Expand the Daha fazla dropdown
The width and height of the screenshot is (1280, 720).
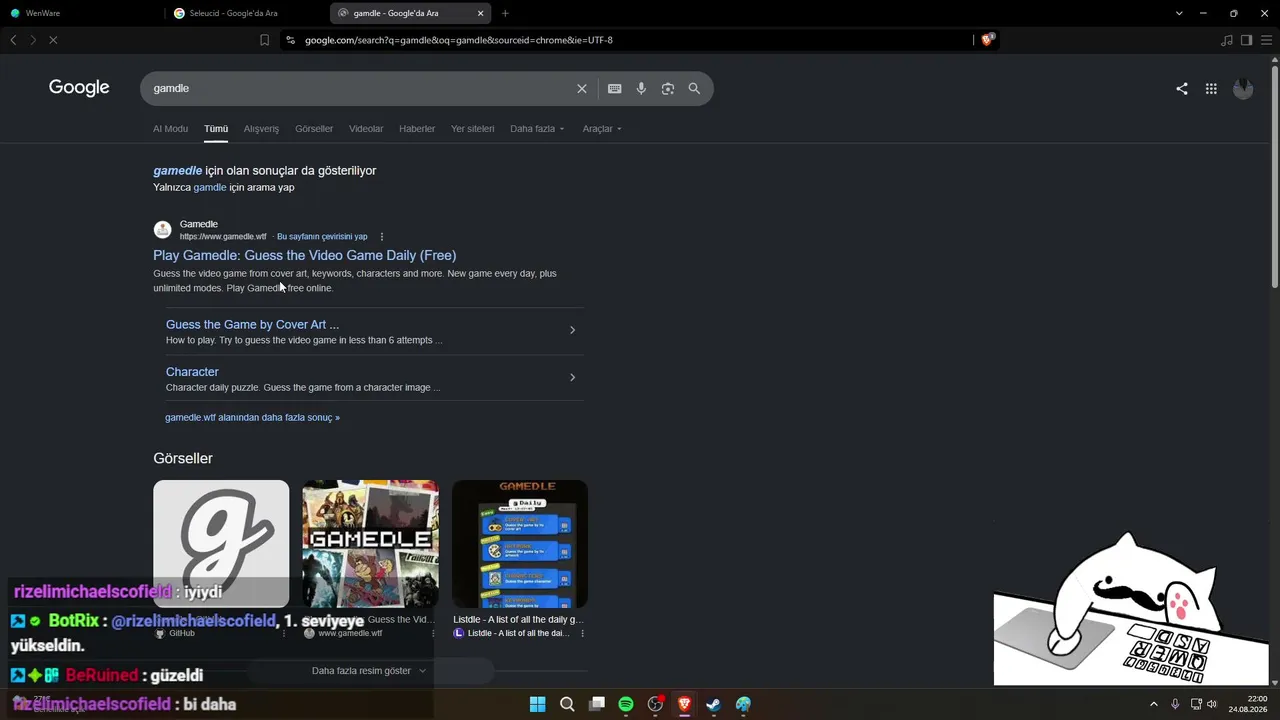537,129
